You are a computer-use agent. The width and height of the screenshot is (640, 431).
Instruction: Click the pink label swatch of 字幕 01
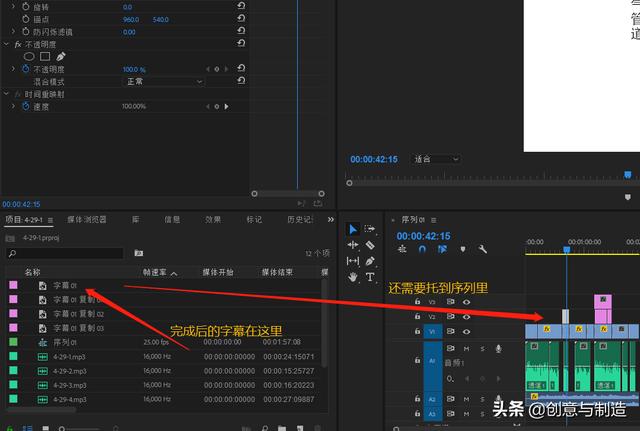[x=13, y=285]
